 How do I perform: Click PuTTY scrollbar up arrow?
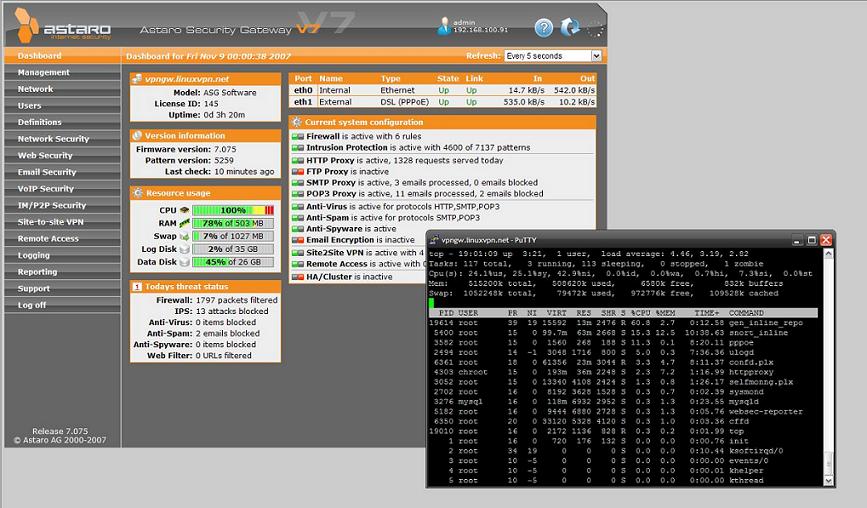pyautogui.click(x=828, y=254)
